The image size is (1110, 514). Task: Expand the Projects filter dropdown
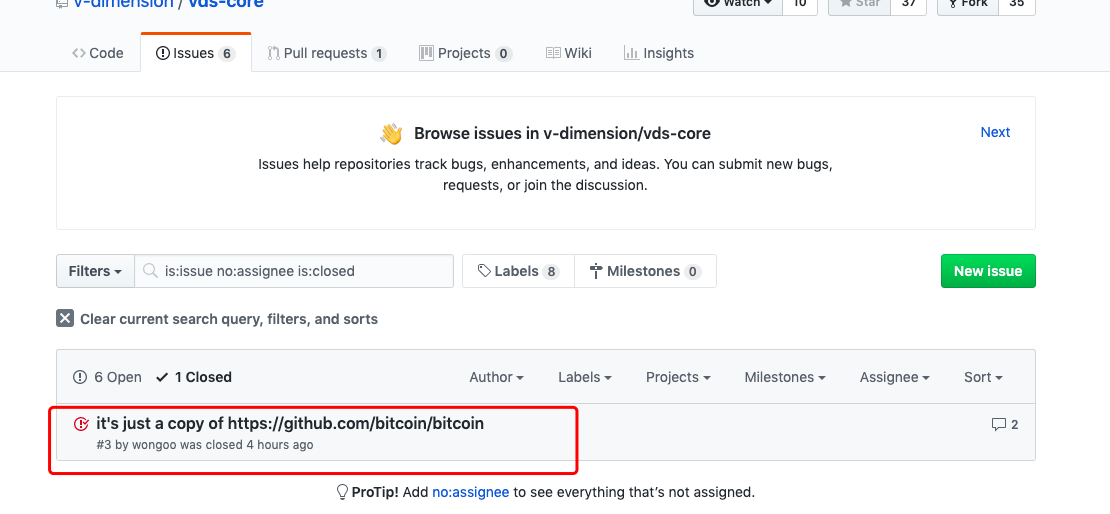(678, 377)
